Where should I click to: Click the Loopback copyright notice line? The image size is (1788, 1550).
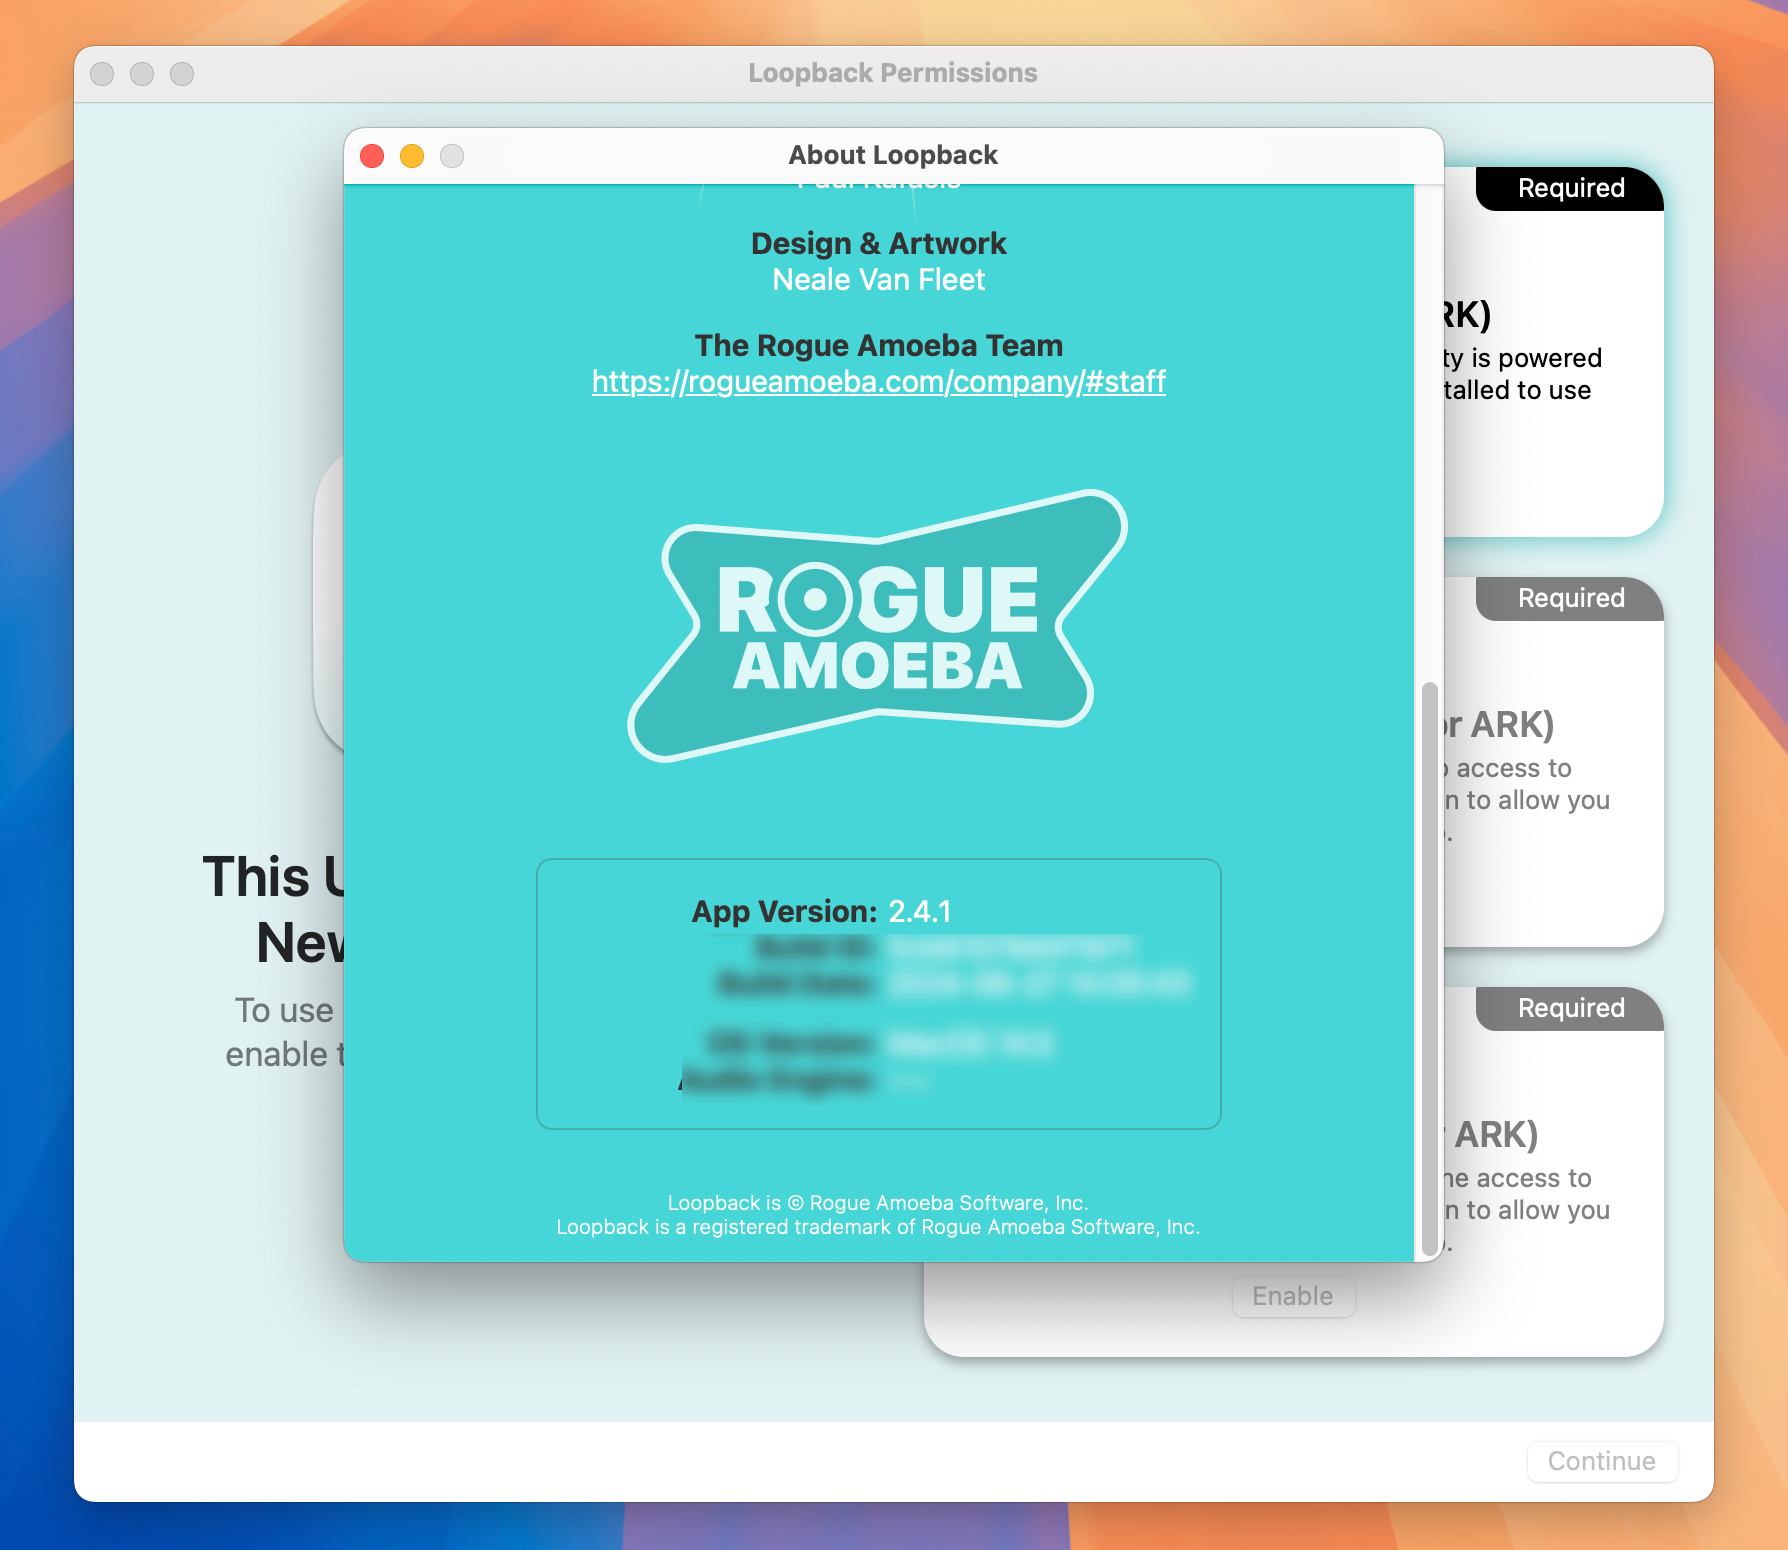[x=878, y=1203]
